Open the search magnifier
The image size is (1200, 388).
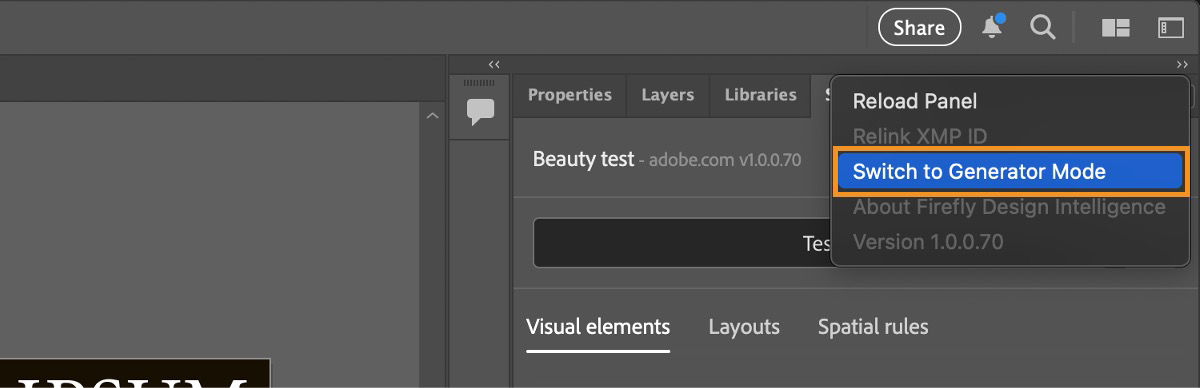point(1043,28)
